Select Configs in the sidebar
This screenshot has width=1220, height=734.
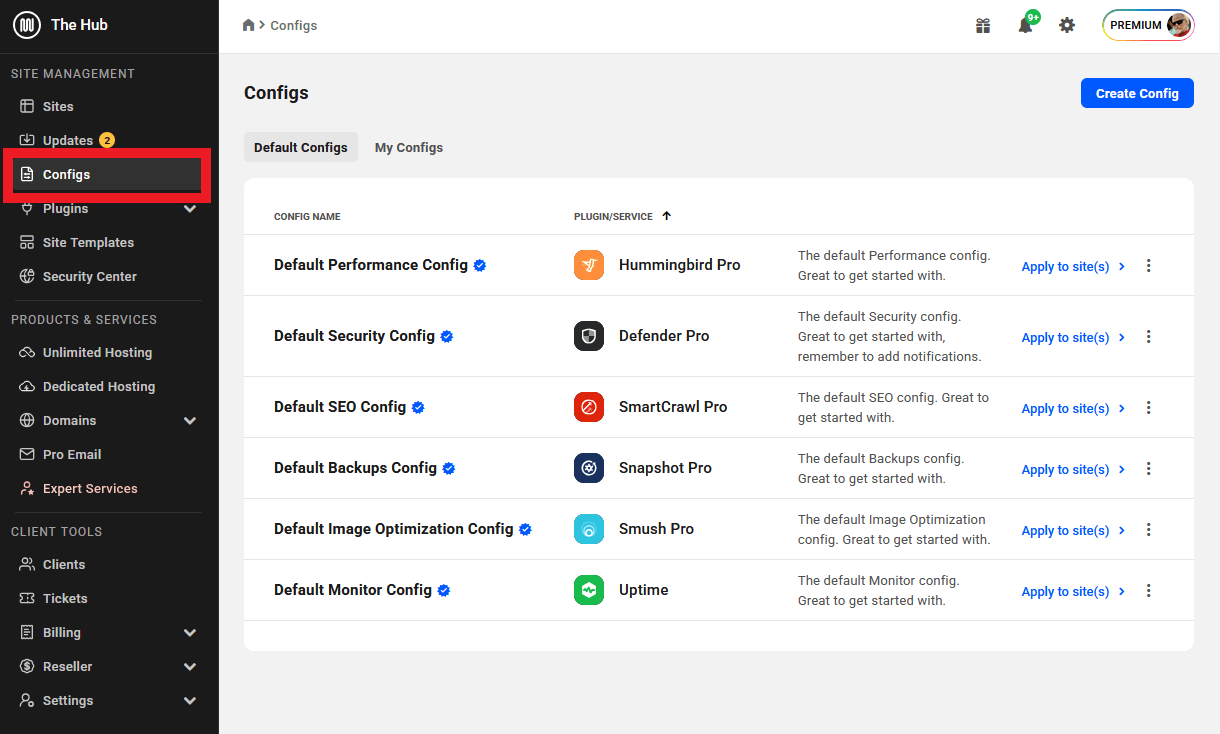pyautogui.click(x=107, y=174)
